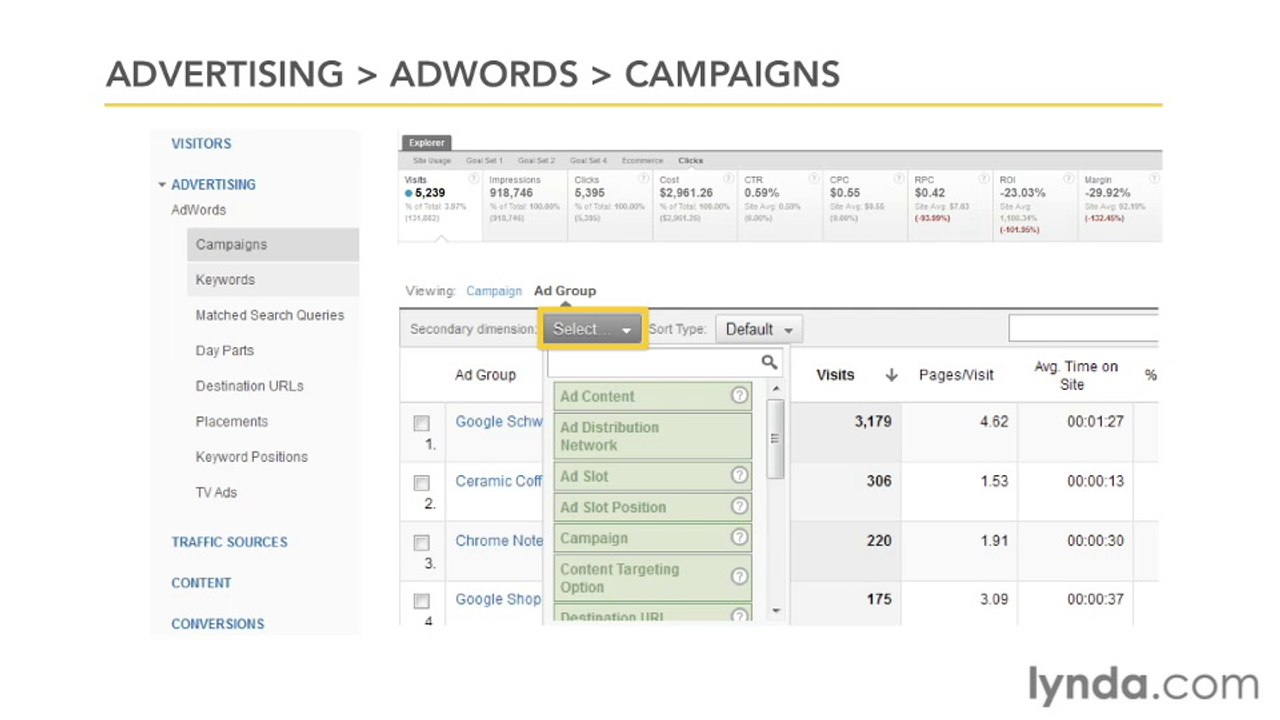Viewport: 1280px width, 720px height.
Task: Switch to the Ecommerce tab
Action: pos(642,160)
